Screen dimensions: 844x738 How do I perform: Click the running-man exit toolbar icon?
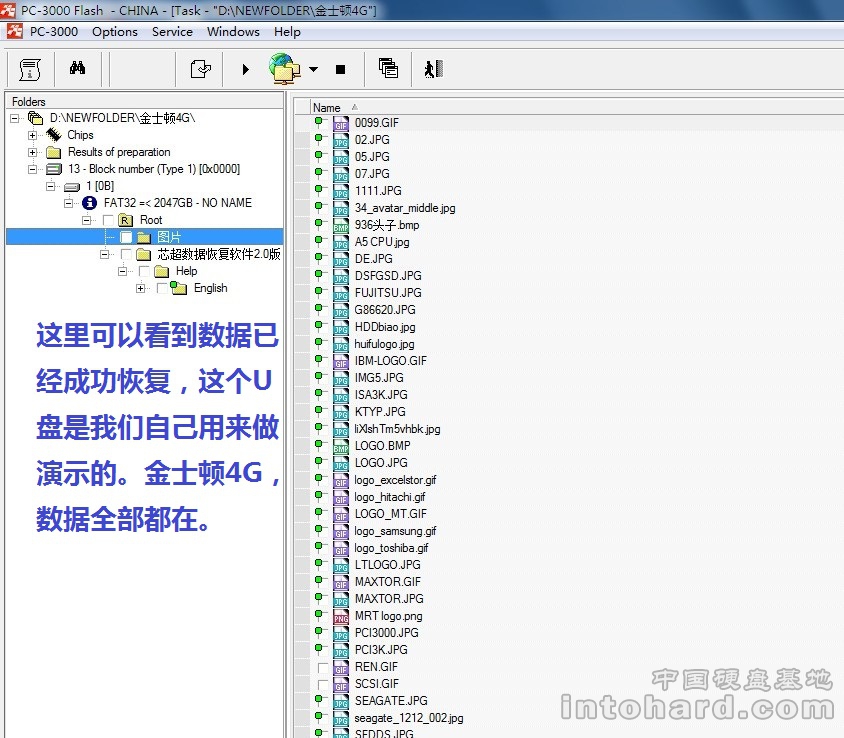coord(434,69)
